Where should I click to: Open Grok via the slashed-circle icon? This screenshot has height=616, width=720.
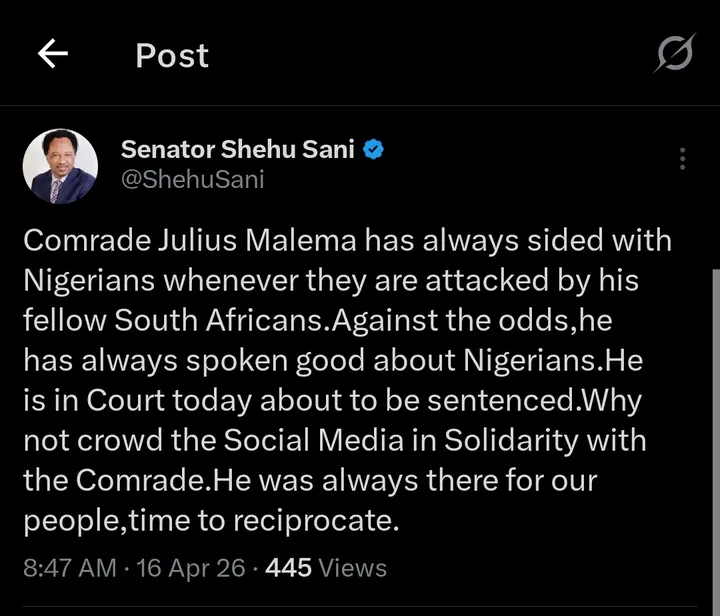pyautogui.click(x=673, y=54)
